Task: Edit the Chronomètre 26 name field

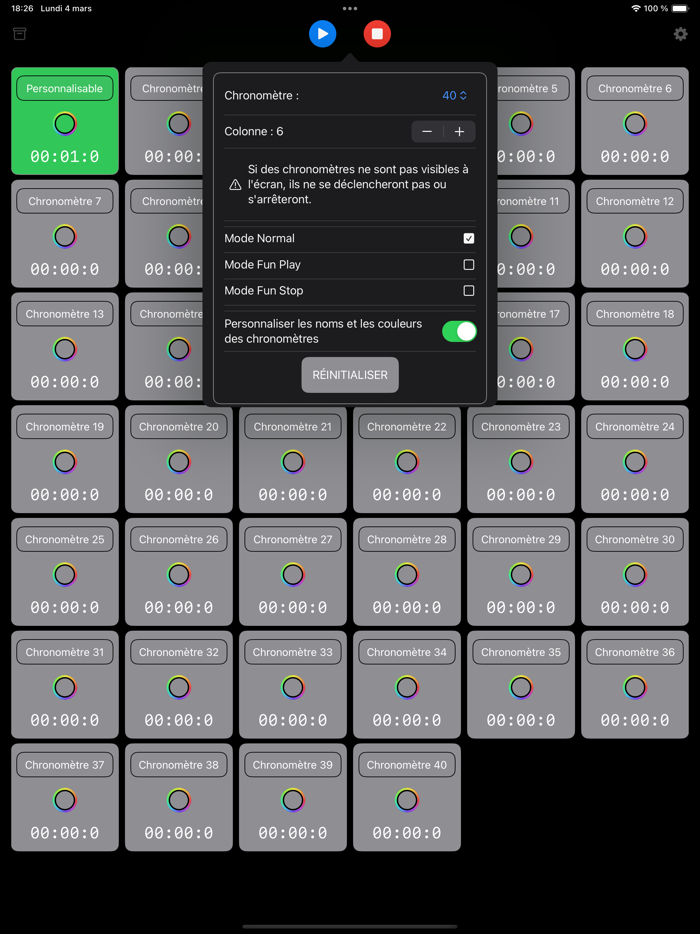Action: [179, 539]
